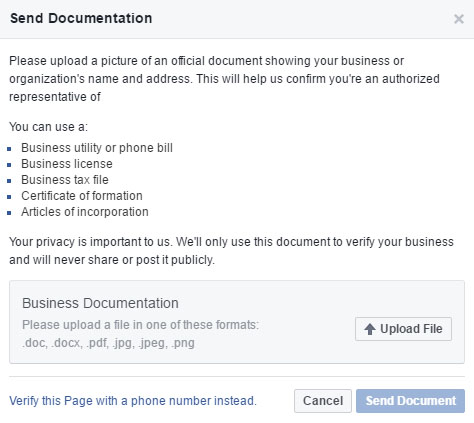Click the Business Documentation heading
The image size is (474, 423).
(x=100, y=303)
